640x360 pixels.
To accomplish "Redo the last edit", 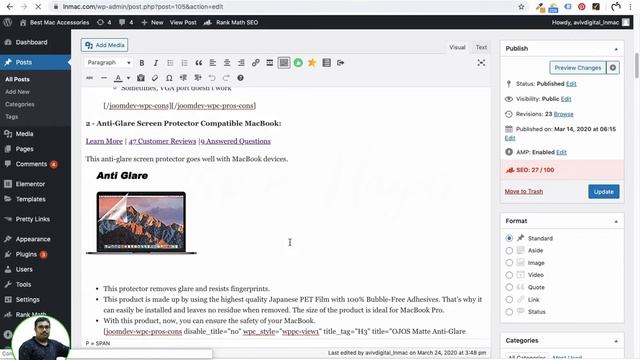I will pyautogui.click(x=226, y=78).
